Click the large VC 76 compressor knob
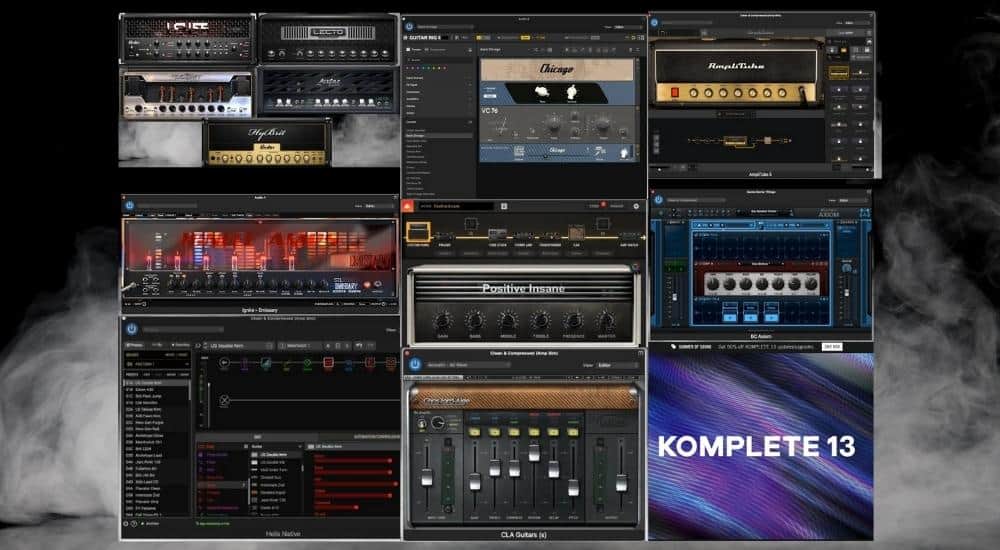Viewport: 1000px width, 550px height. (554, 122)
